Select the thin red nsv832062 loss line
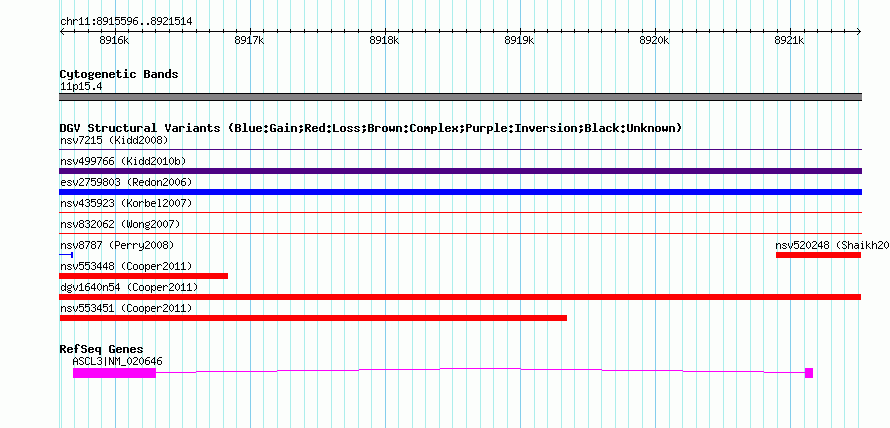The width and height of the screenshot is (890, 428). tap(460, 234)
